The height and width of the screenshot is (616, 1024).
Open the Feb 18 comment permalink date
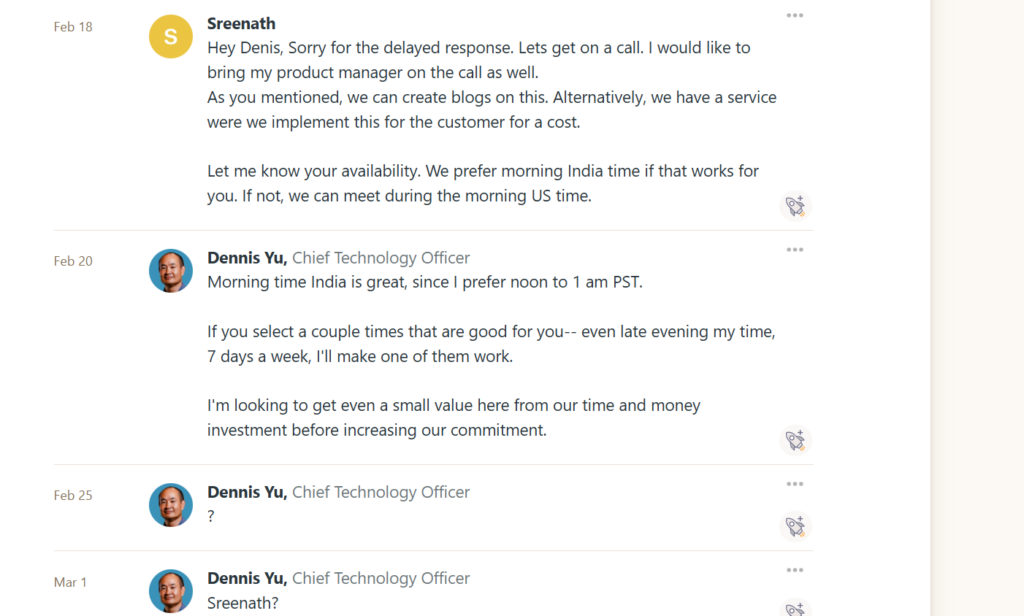(73, 27)
